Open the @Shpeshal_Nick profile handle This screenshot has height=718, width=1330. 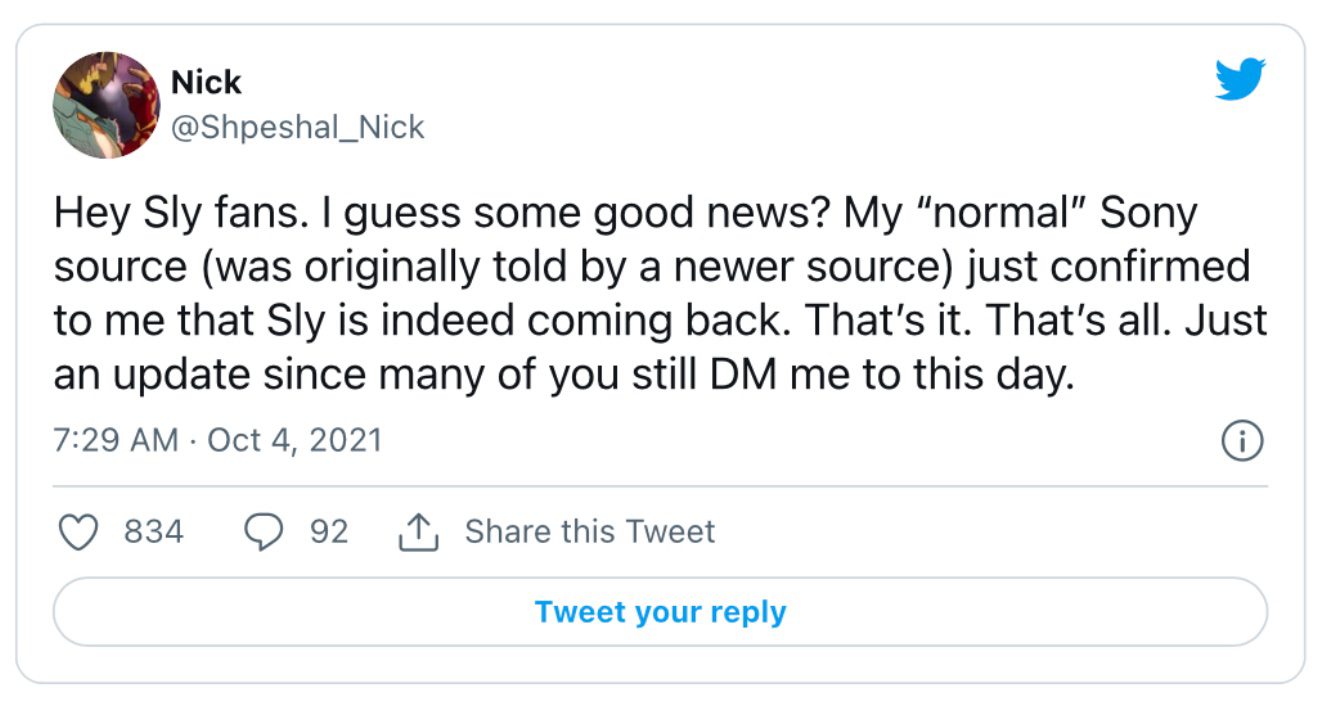tap(297, 126)
